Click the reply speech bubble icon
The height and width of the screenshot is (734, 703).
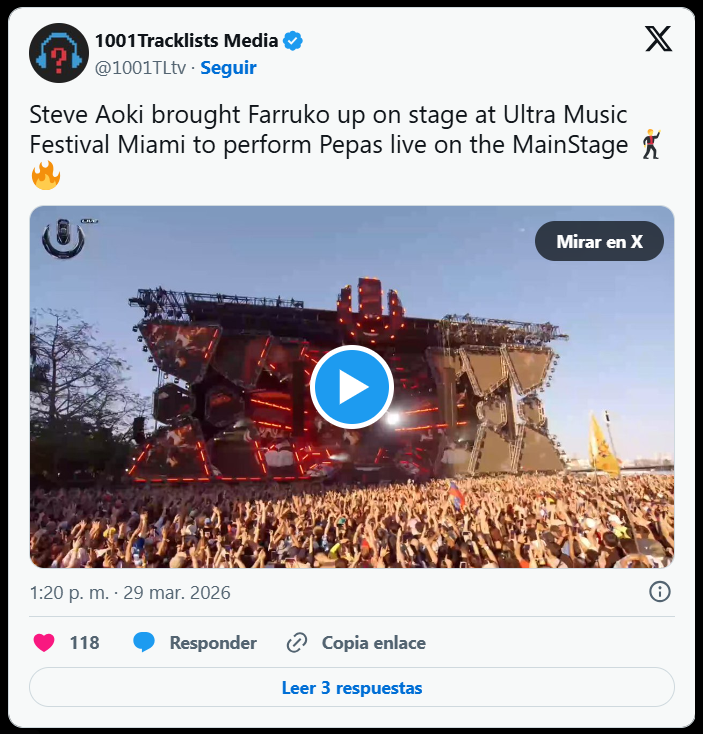pos(144,642)
